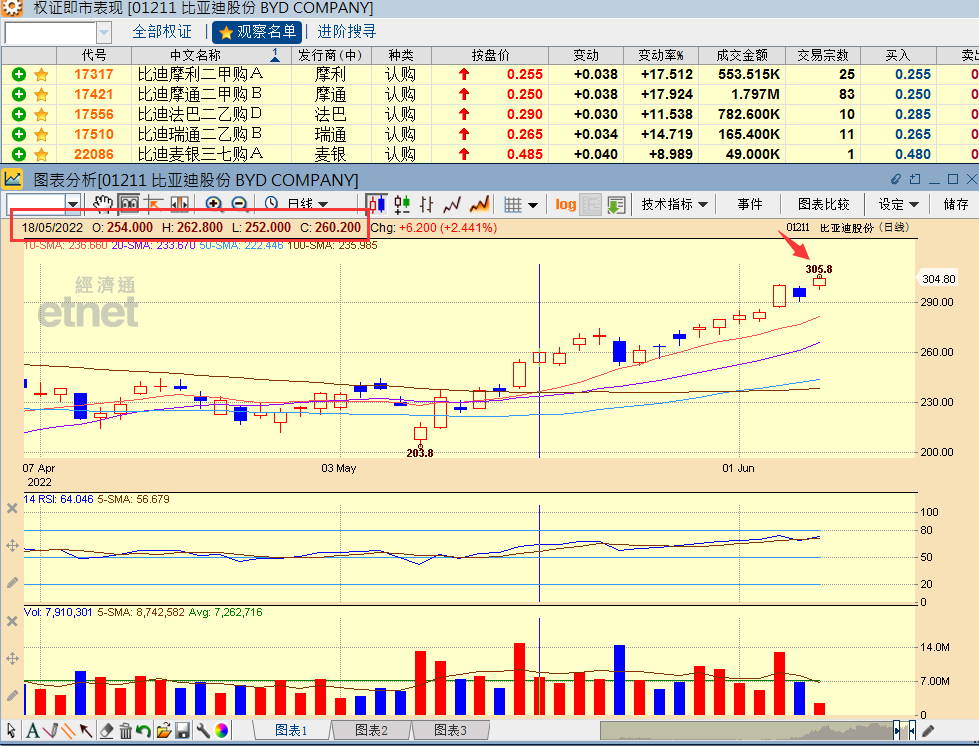Select the colored candlestick chart type icon
The image size is (979, 746).
[x=402, y=204]
